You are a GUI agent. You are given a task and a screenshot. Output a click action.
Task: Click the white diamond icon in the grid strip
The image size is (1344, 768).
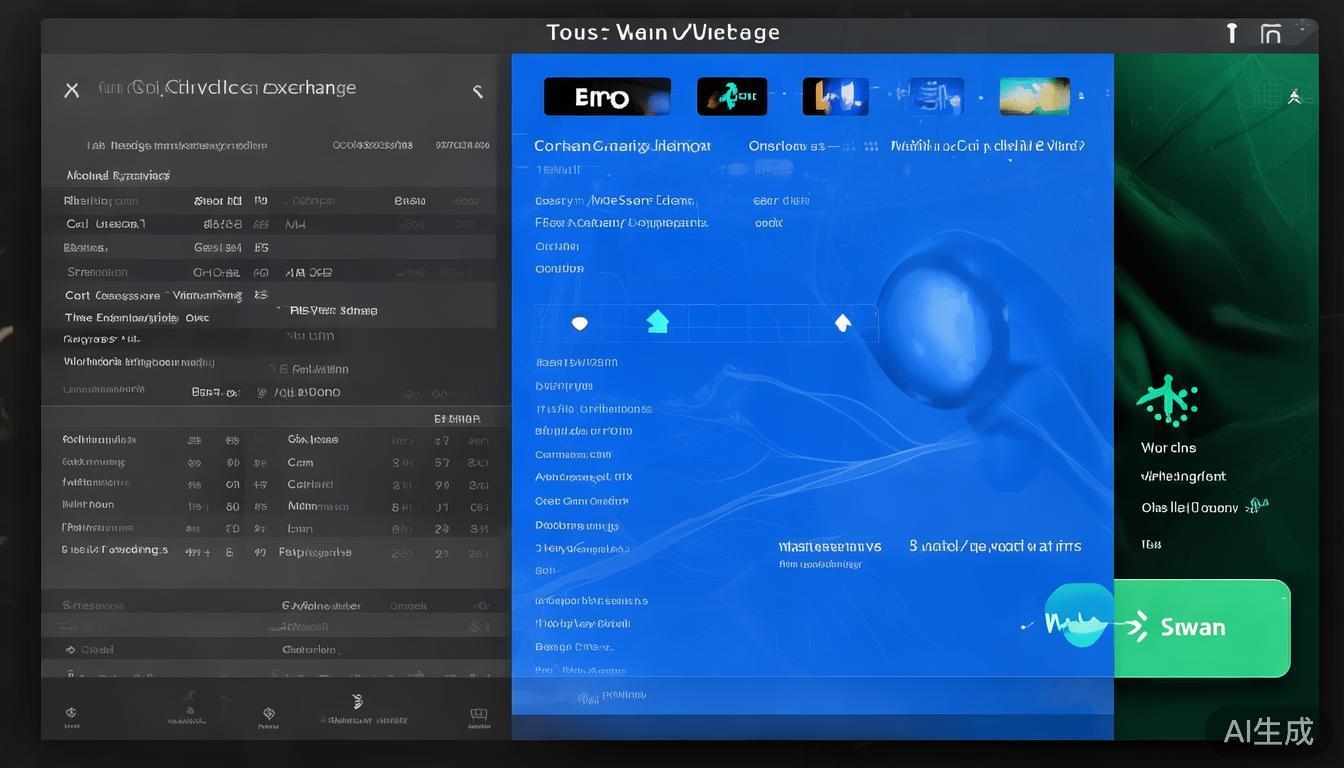coord(842,322)
